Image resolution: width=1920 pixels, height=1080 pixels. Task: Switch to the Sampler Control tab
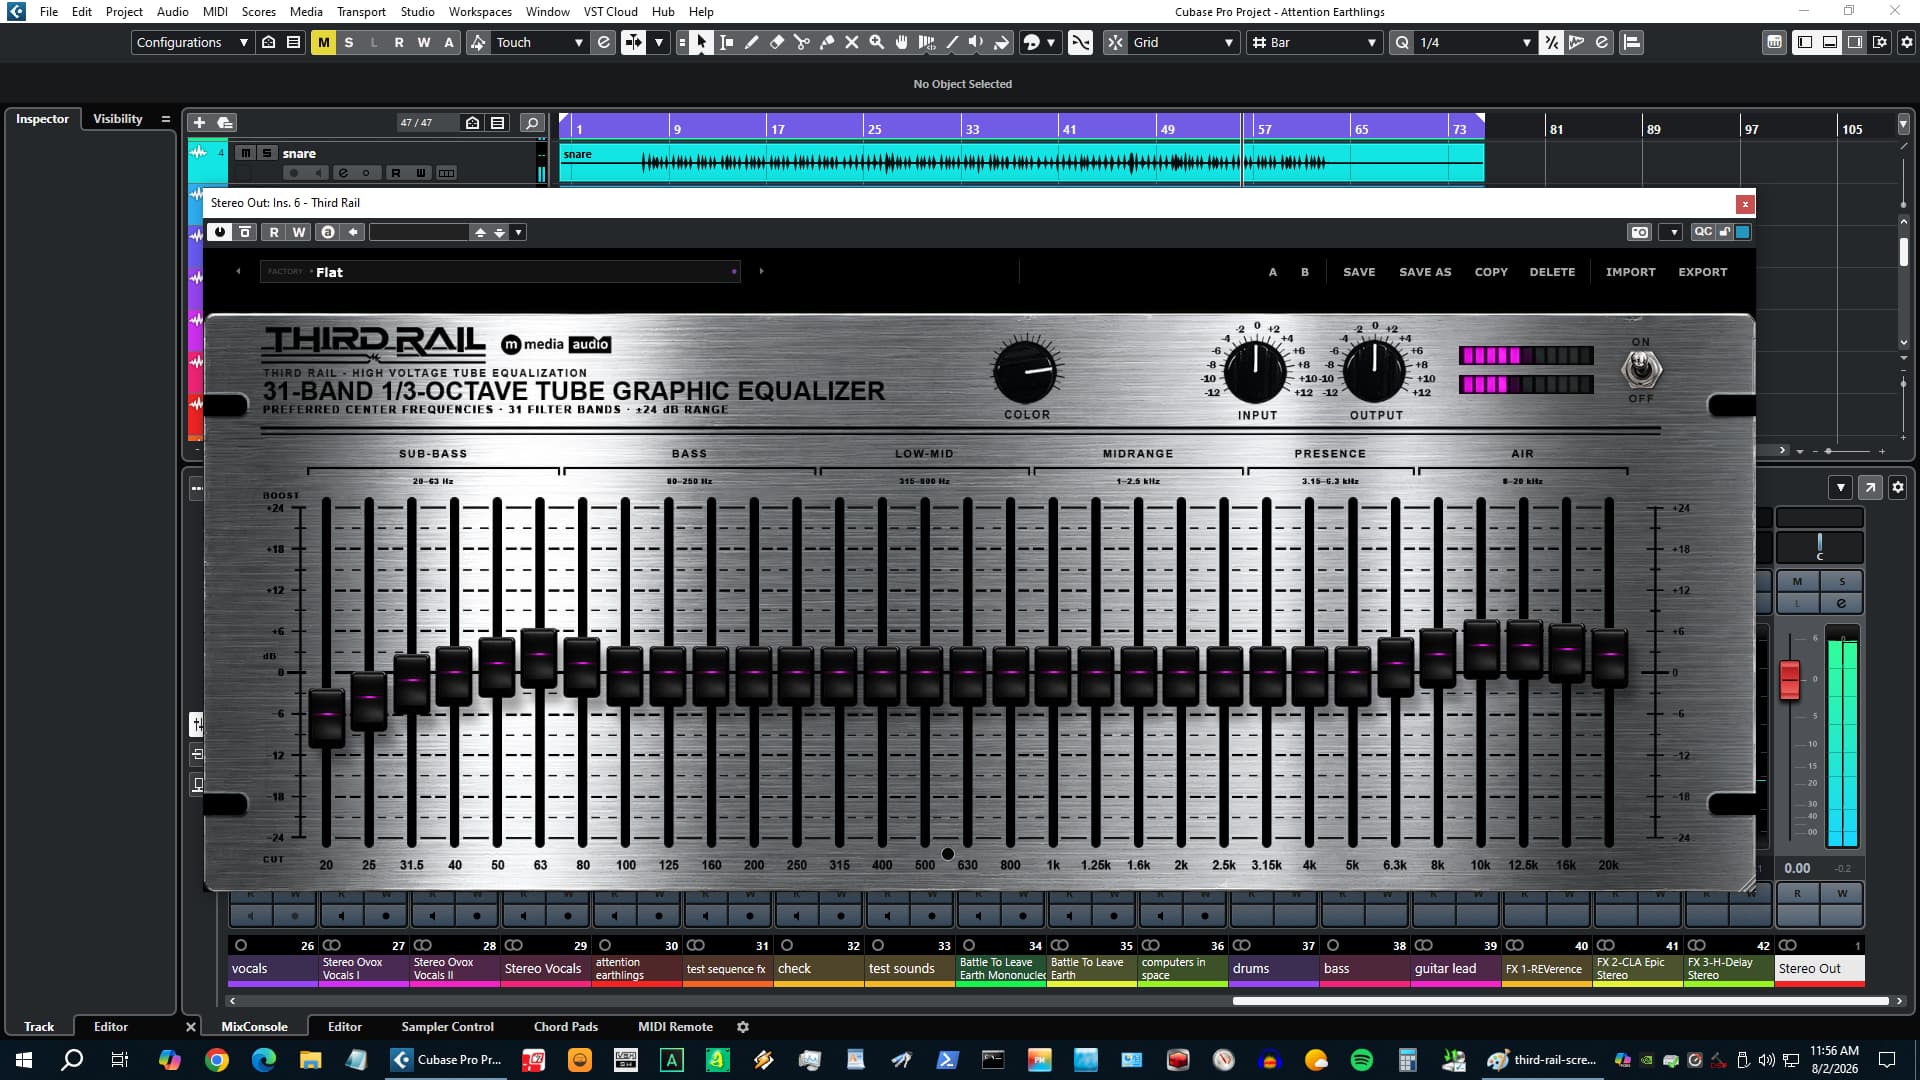[447, 1026]
